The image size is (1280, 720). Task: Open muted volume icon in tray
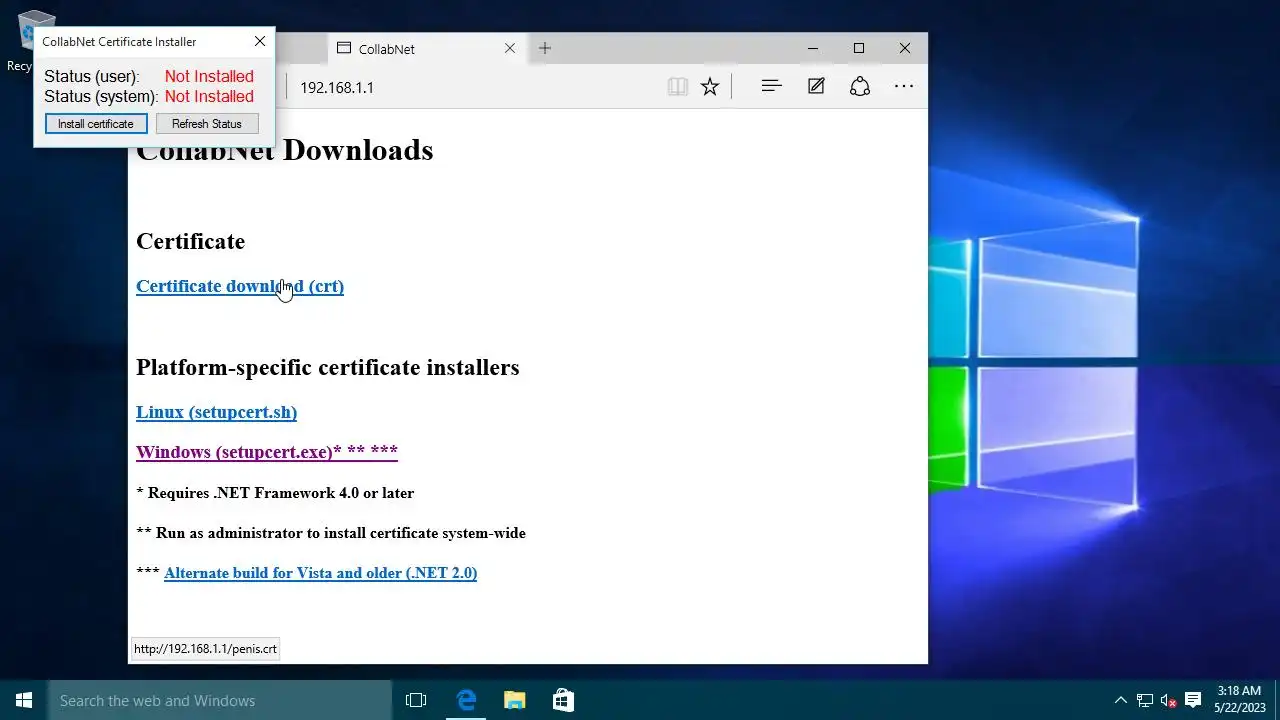pyautogui.click(x=1168, y=700)
